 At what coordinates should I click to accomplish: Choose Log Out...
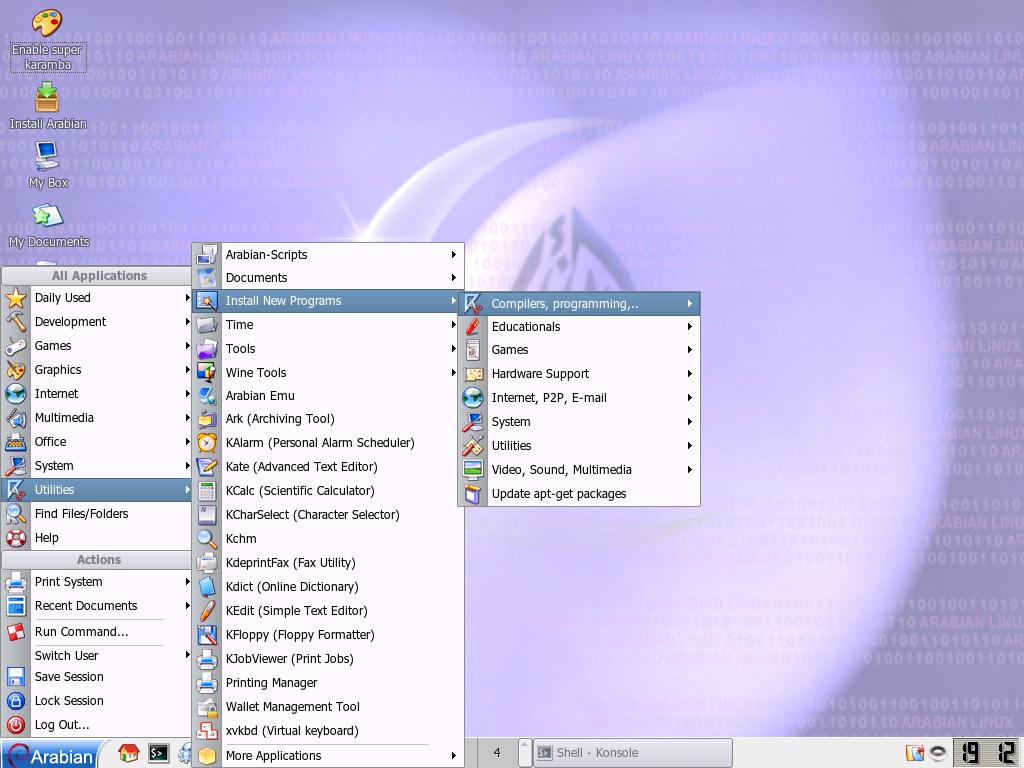tap(97, 725)
